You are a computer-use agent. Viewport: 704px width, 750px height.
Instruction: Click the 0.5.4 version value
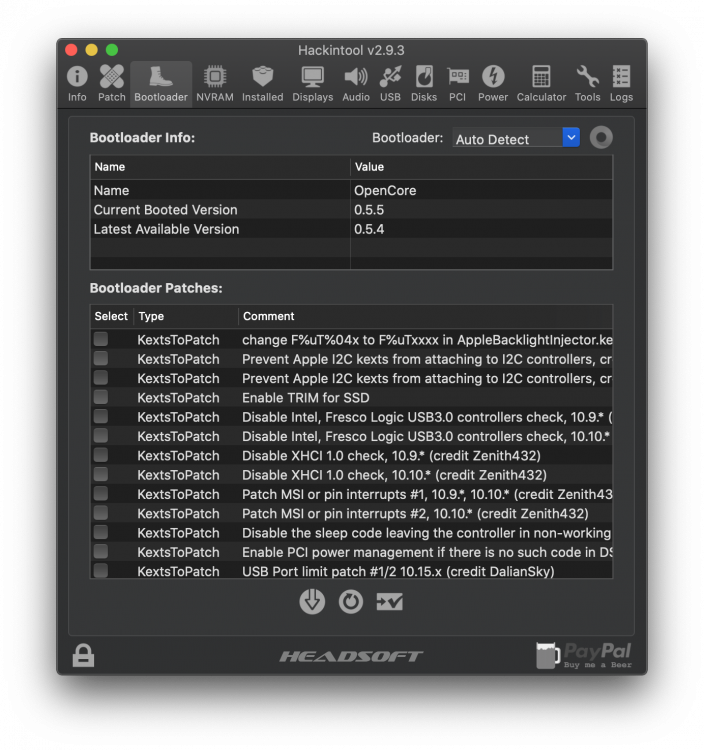369,229
